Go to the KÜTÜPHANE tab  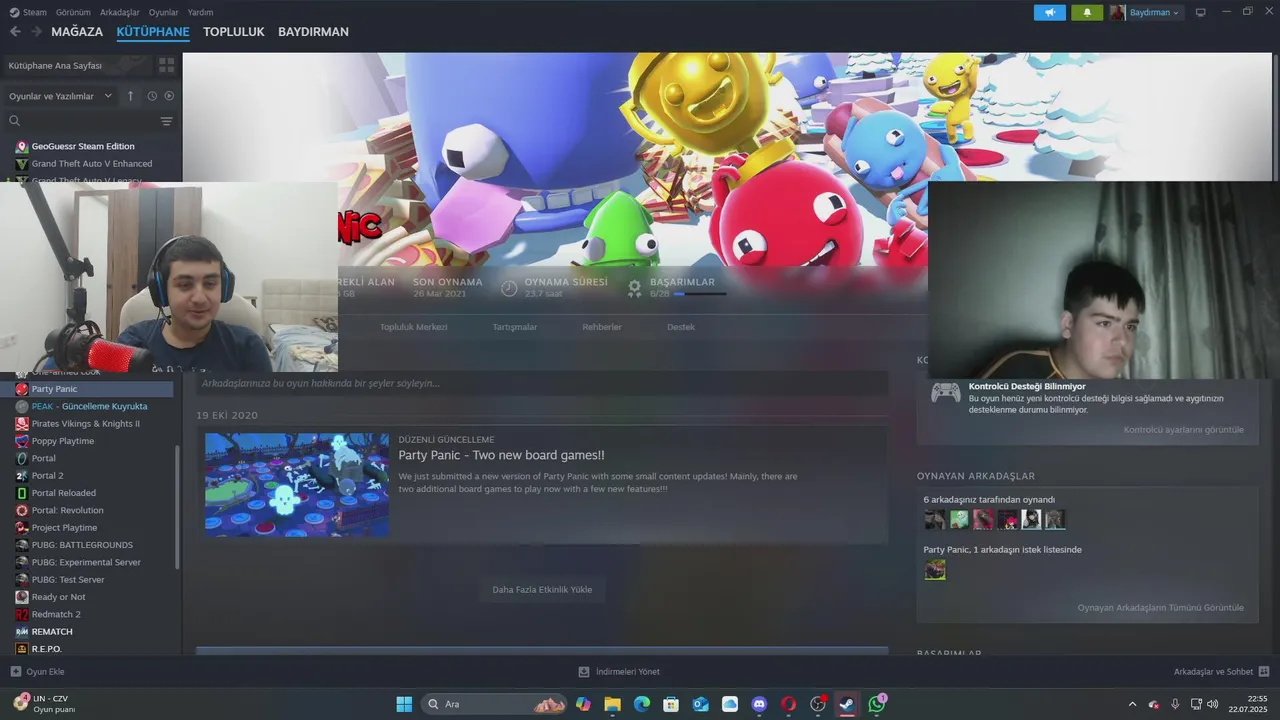click(x=153, y=32)
